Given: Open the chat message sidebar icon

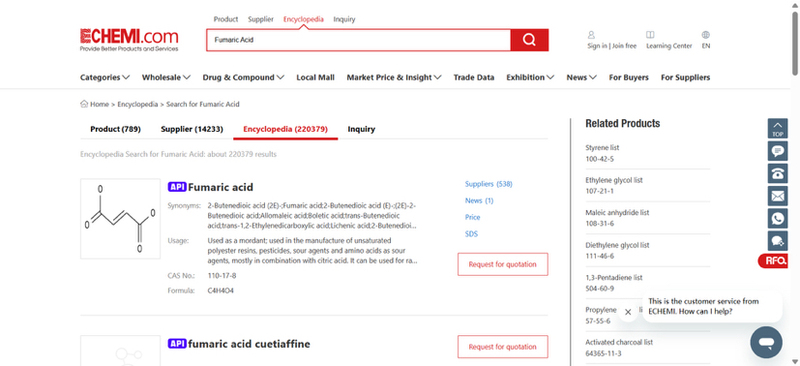Looking at the screenshot, I should tap(778, 151).
